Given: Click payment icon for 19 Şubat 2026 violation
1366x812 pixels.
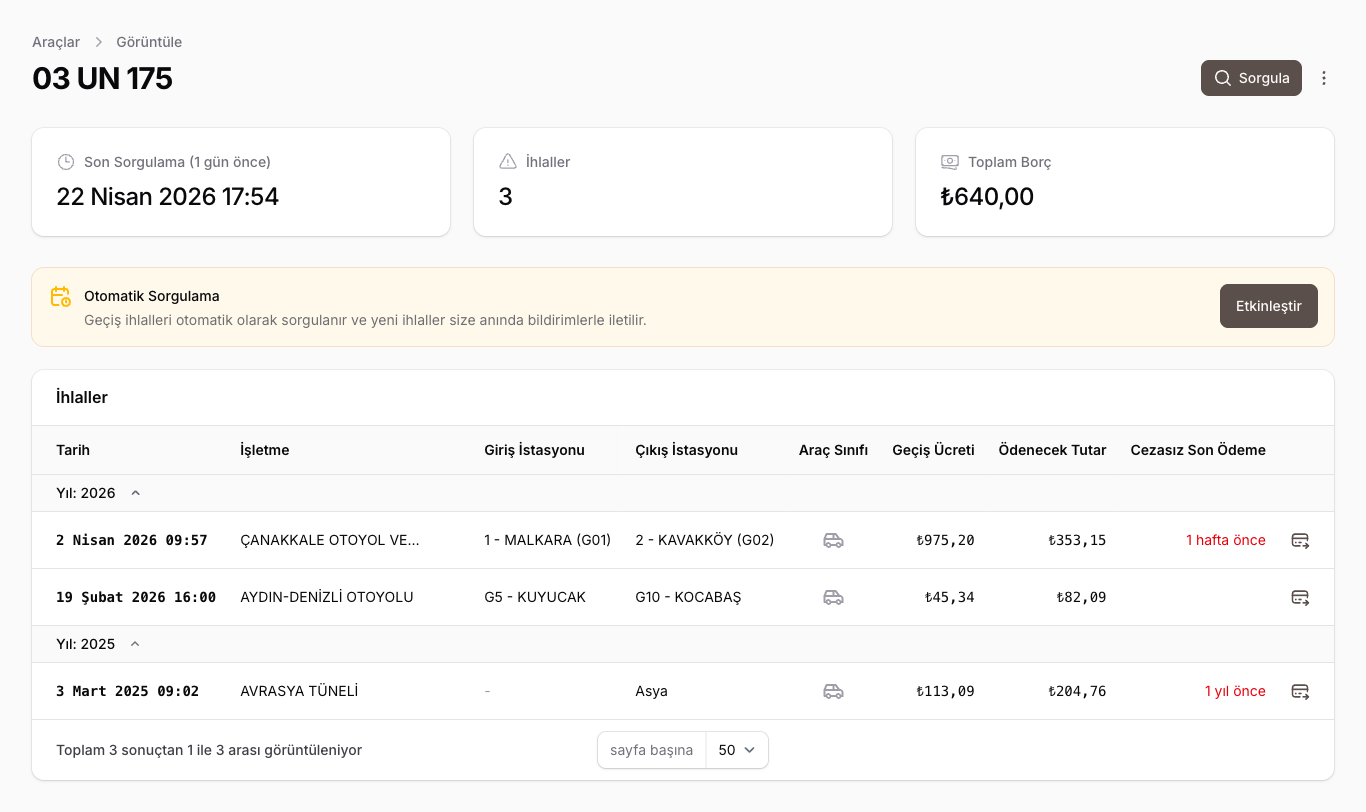Looking at the screenshot, I should click(1300, 597).
